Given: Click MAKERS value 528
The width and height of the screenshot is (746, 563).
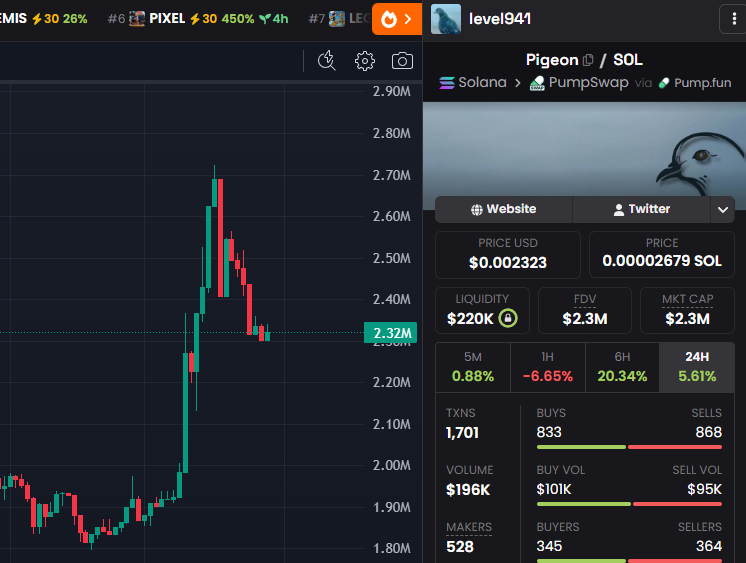Looking at the screenshot, I should (460, 547).
